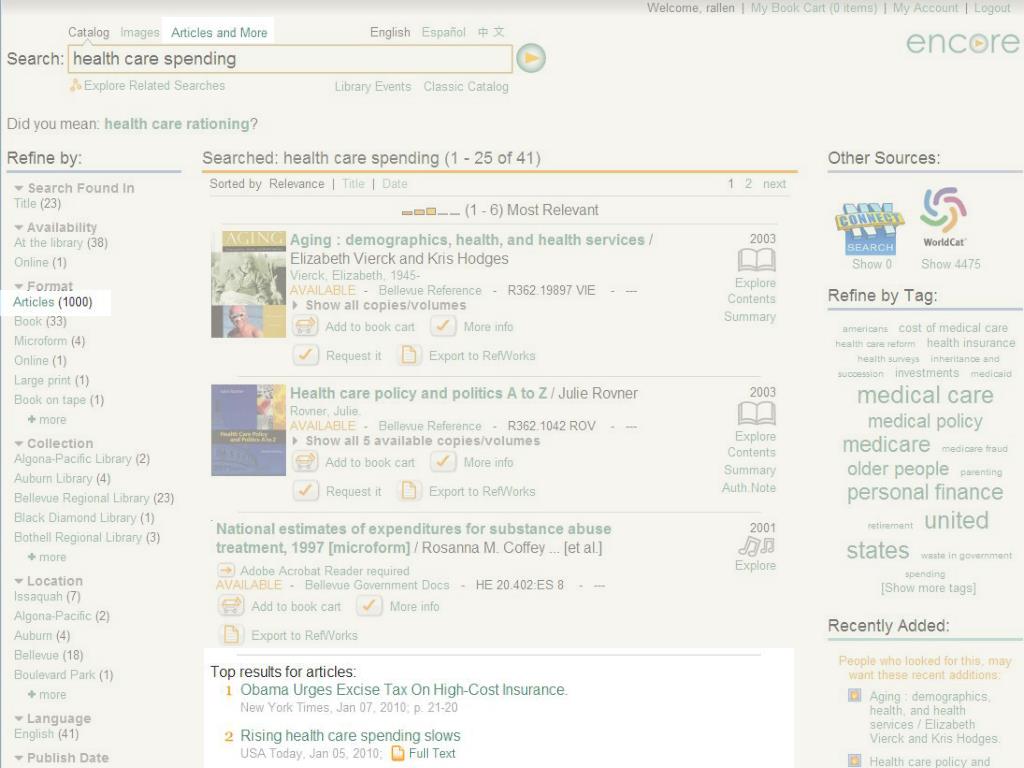Click book icon for Health care policy result
The width and height of the screenshot is (1024, 768).
(756, 413)
